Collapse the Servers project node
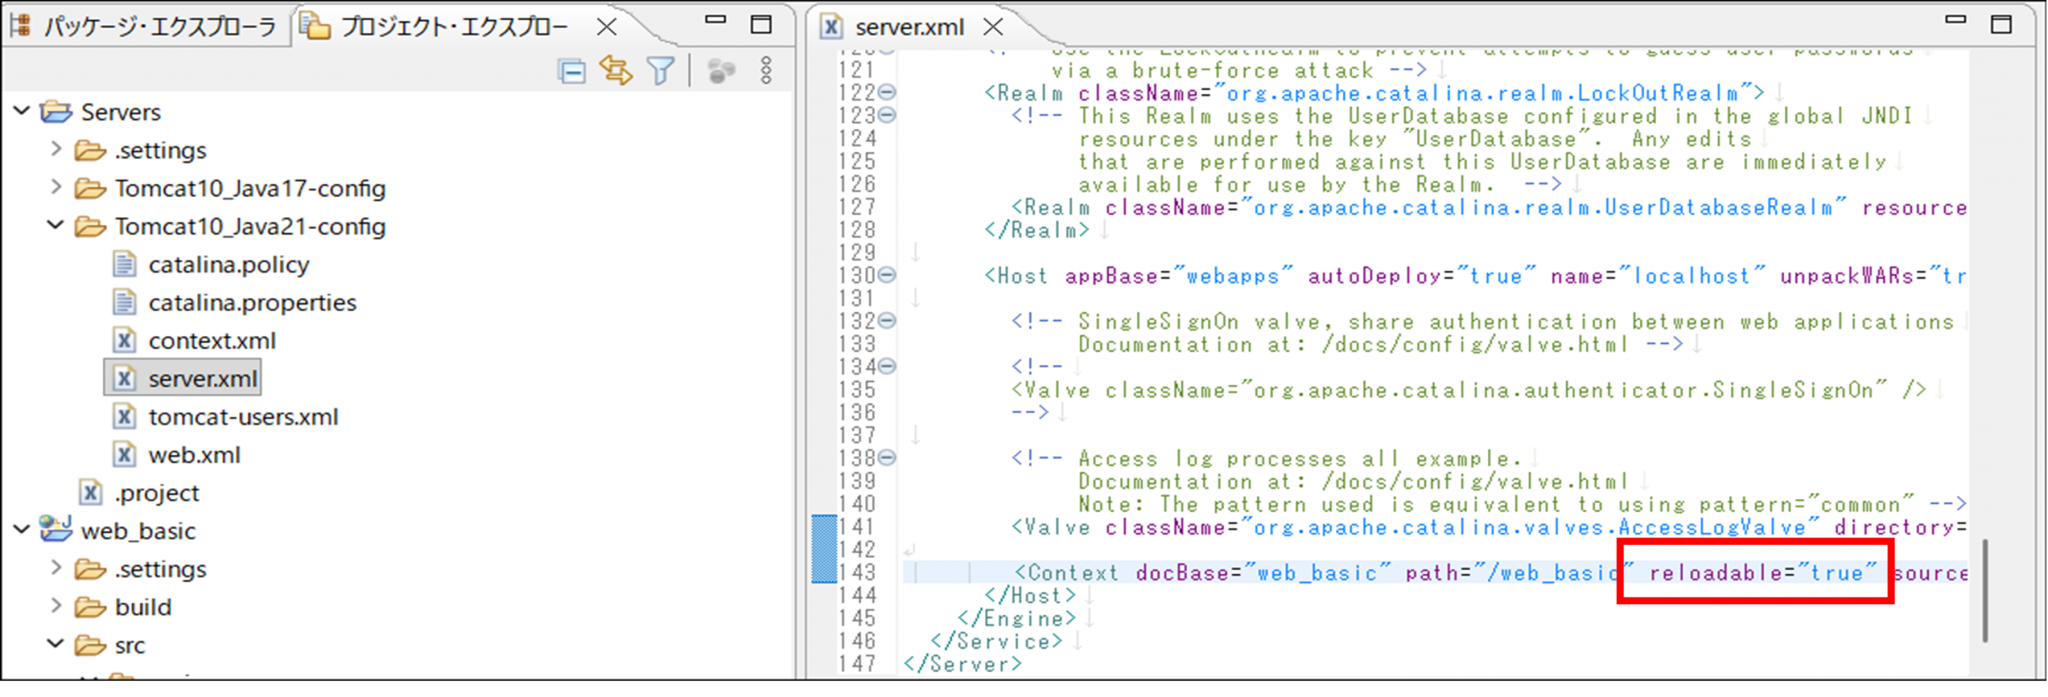Viewport: 2048px width, 697px height. (22, 111)
